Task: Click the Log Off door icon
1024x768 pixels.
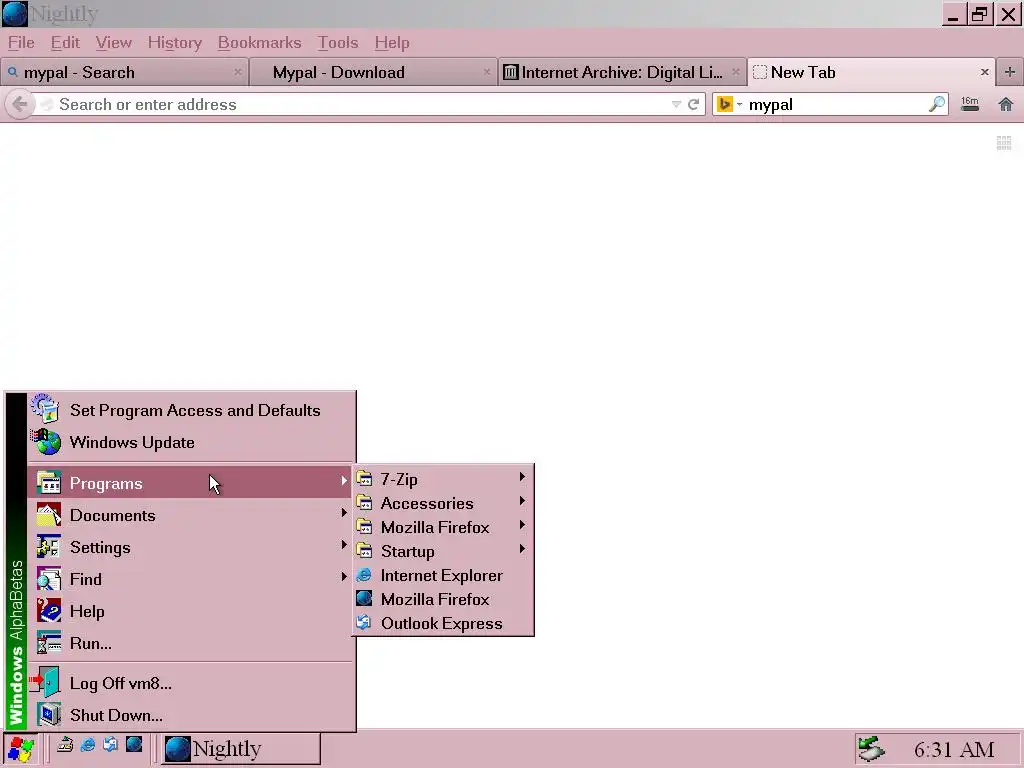Action: click(46, 682)
